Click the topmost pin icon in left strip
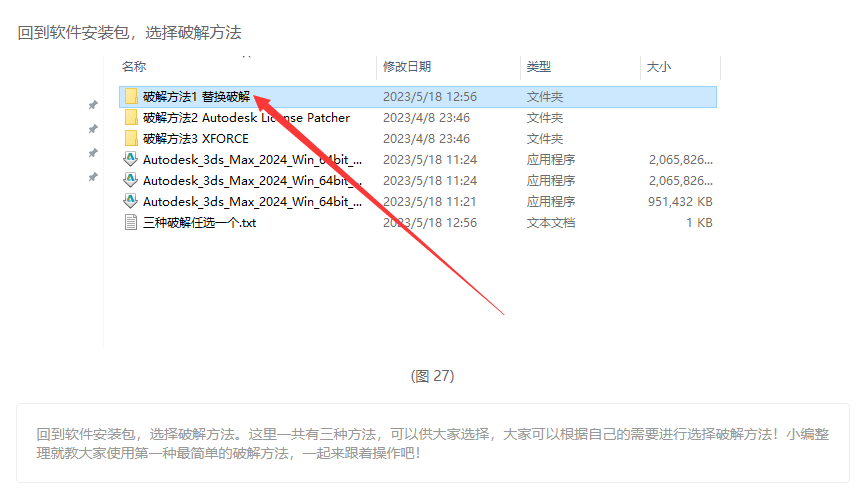The image size is (867, 504). pyautogui.click(x=93, y=105)
